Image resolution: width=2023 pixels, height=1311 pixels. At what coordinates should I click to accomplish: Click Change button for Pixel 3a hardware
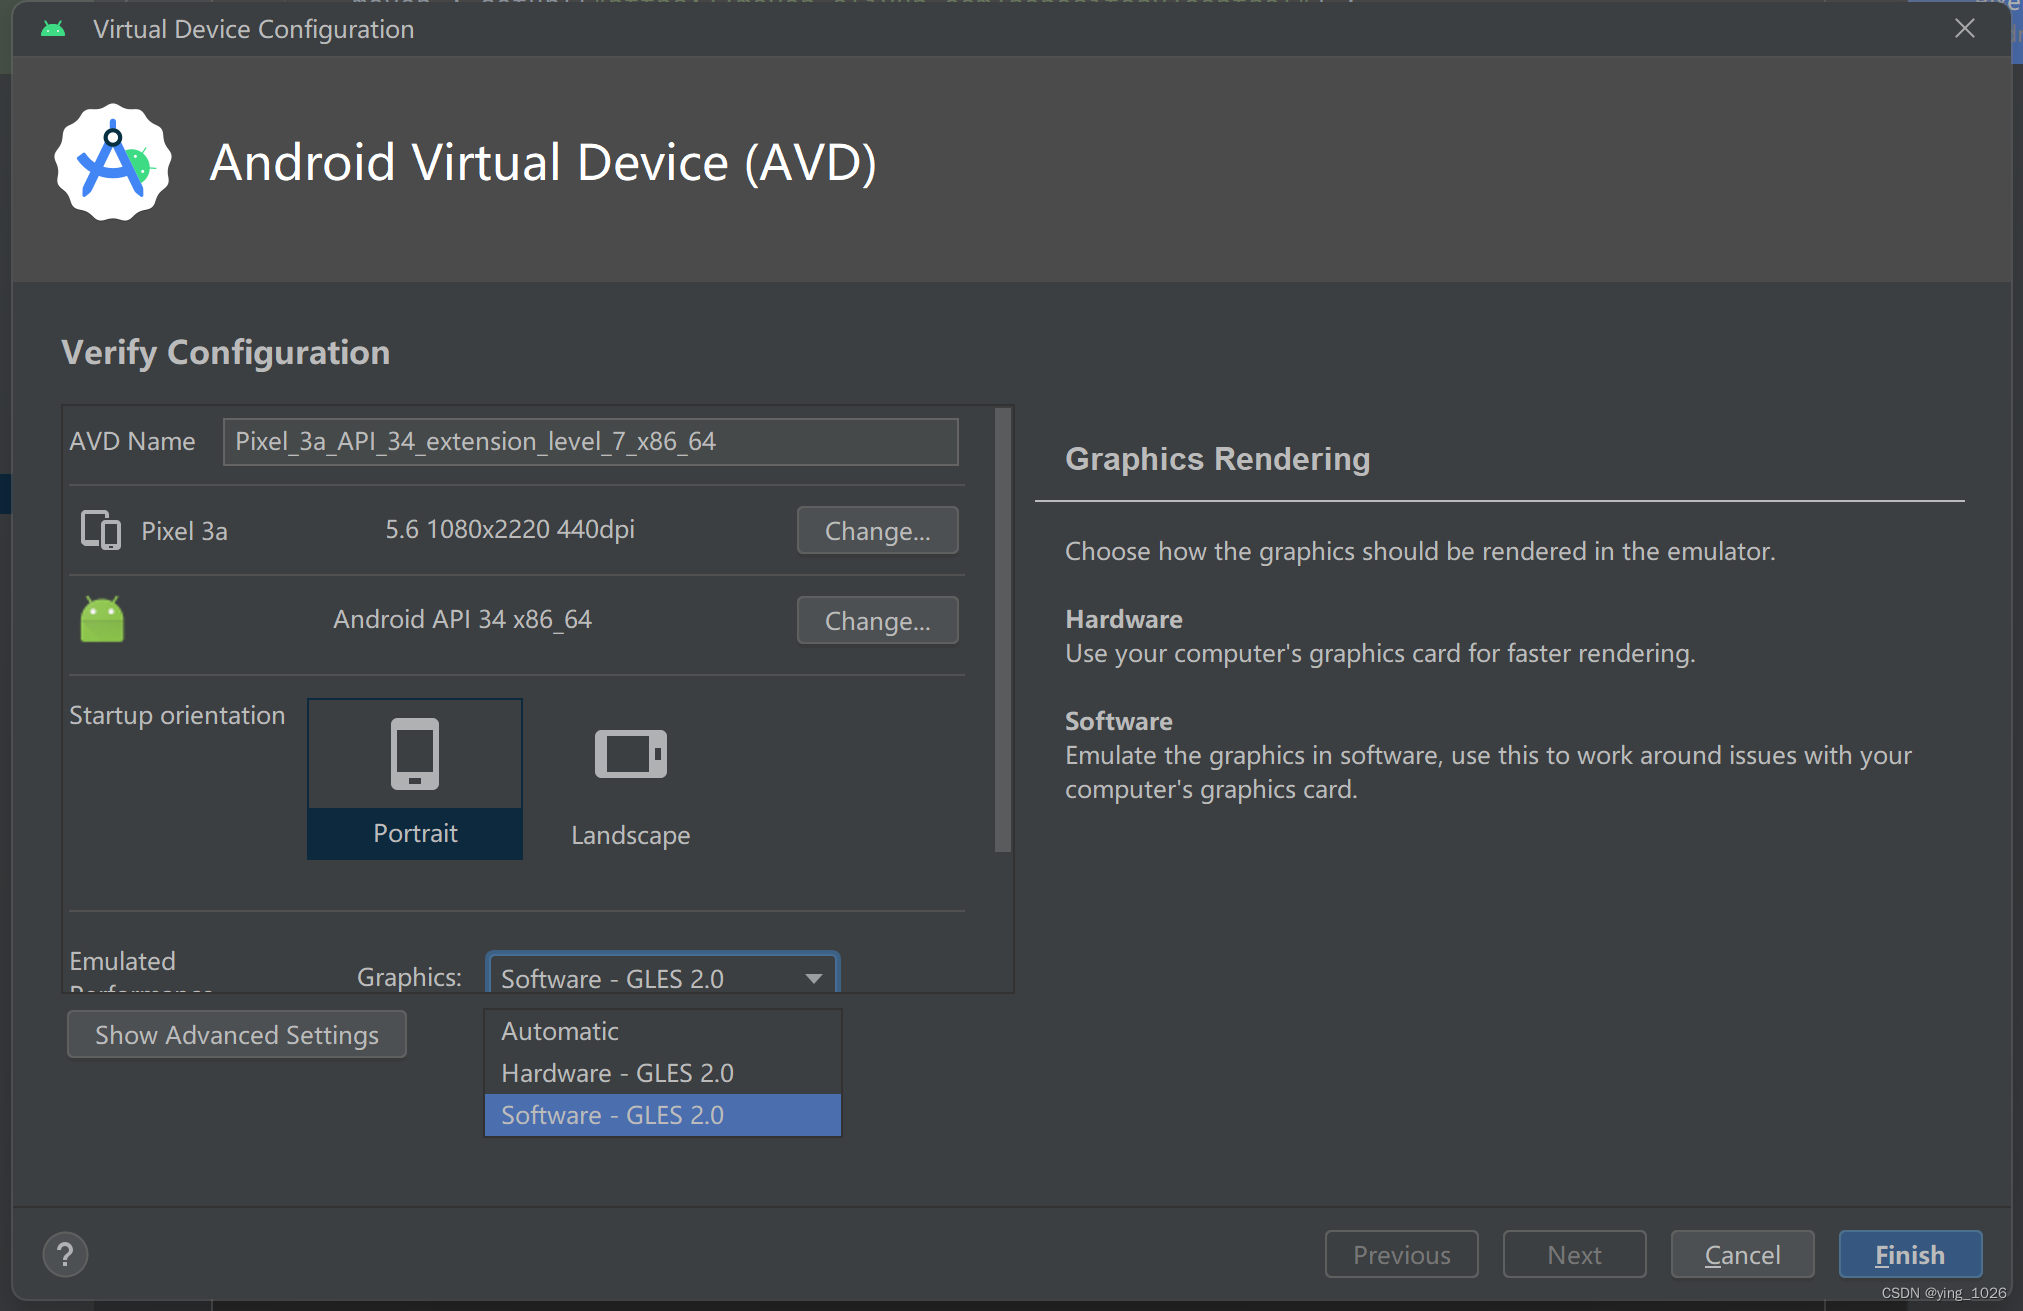[x=876, y=531]
